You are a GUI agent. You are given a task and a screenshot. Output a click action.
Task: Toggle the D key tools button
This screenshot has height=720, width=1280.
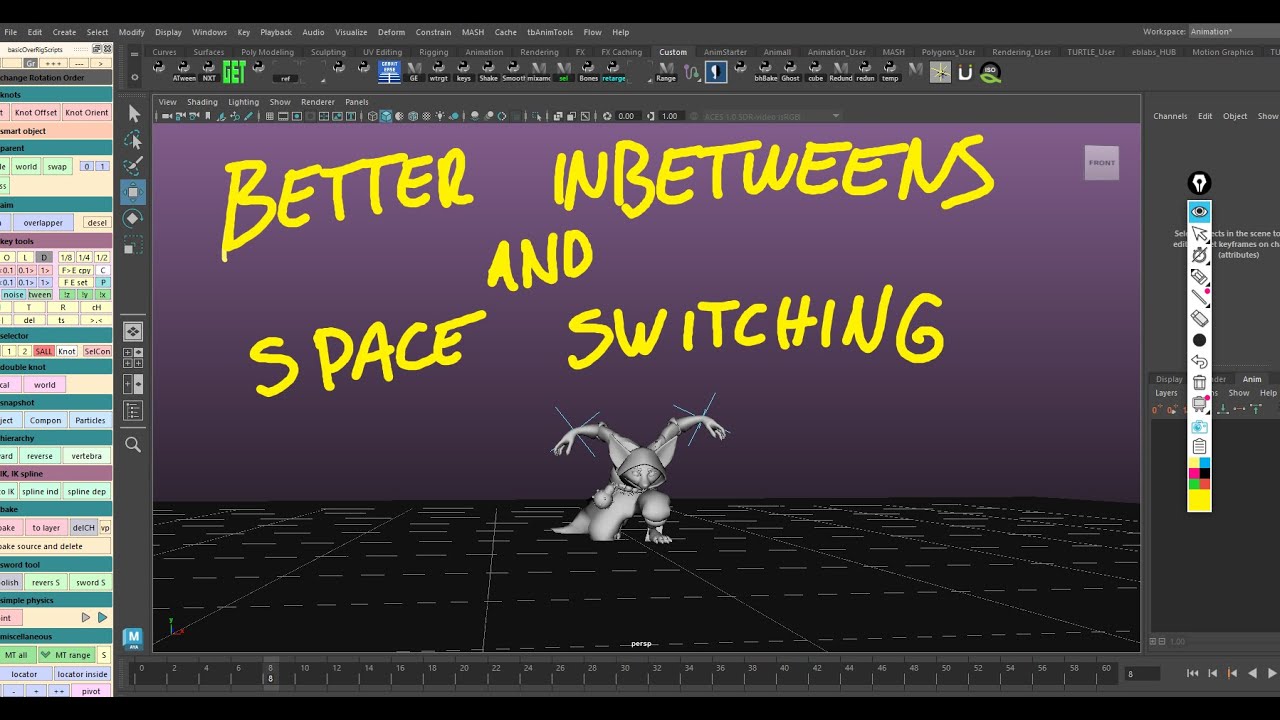tap(43, 257)
